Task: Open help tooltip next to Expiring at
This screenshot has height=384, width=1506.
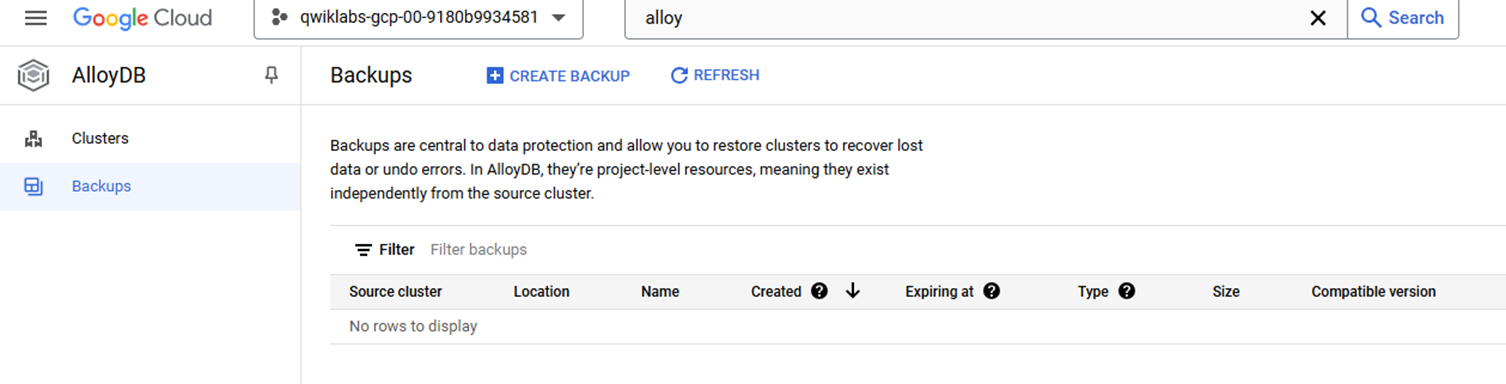Action: coord(991,291)
